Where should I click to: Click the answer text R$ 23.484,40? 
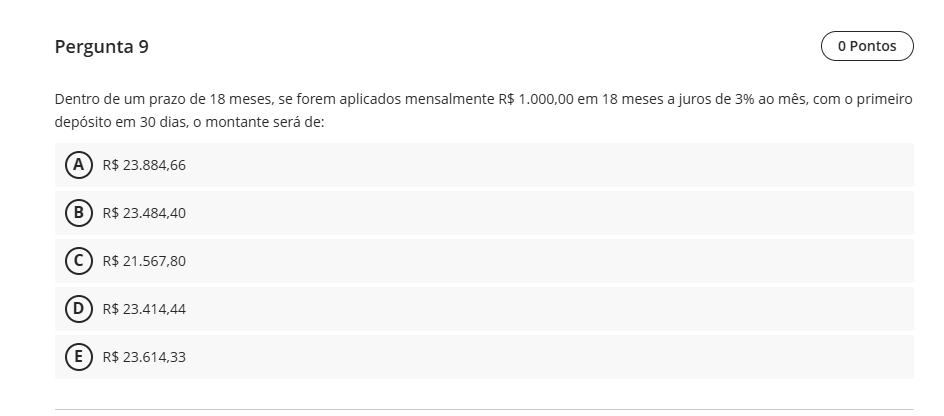point(144,213)
